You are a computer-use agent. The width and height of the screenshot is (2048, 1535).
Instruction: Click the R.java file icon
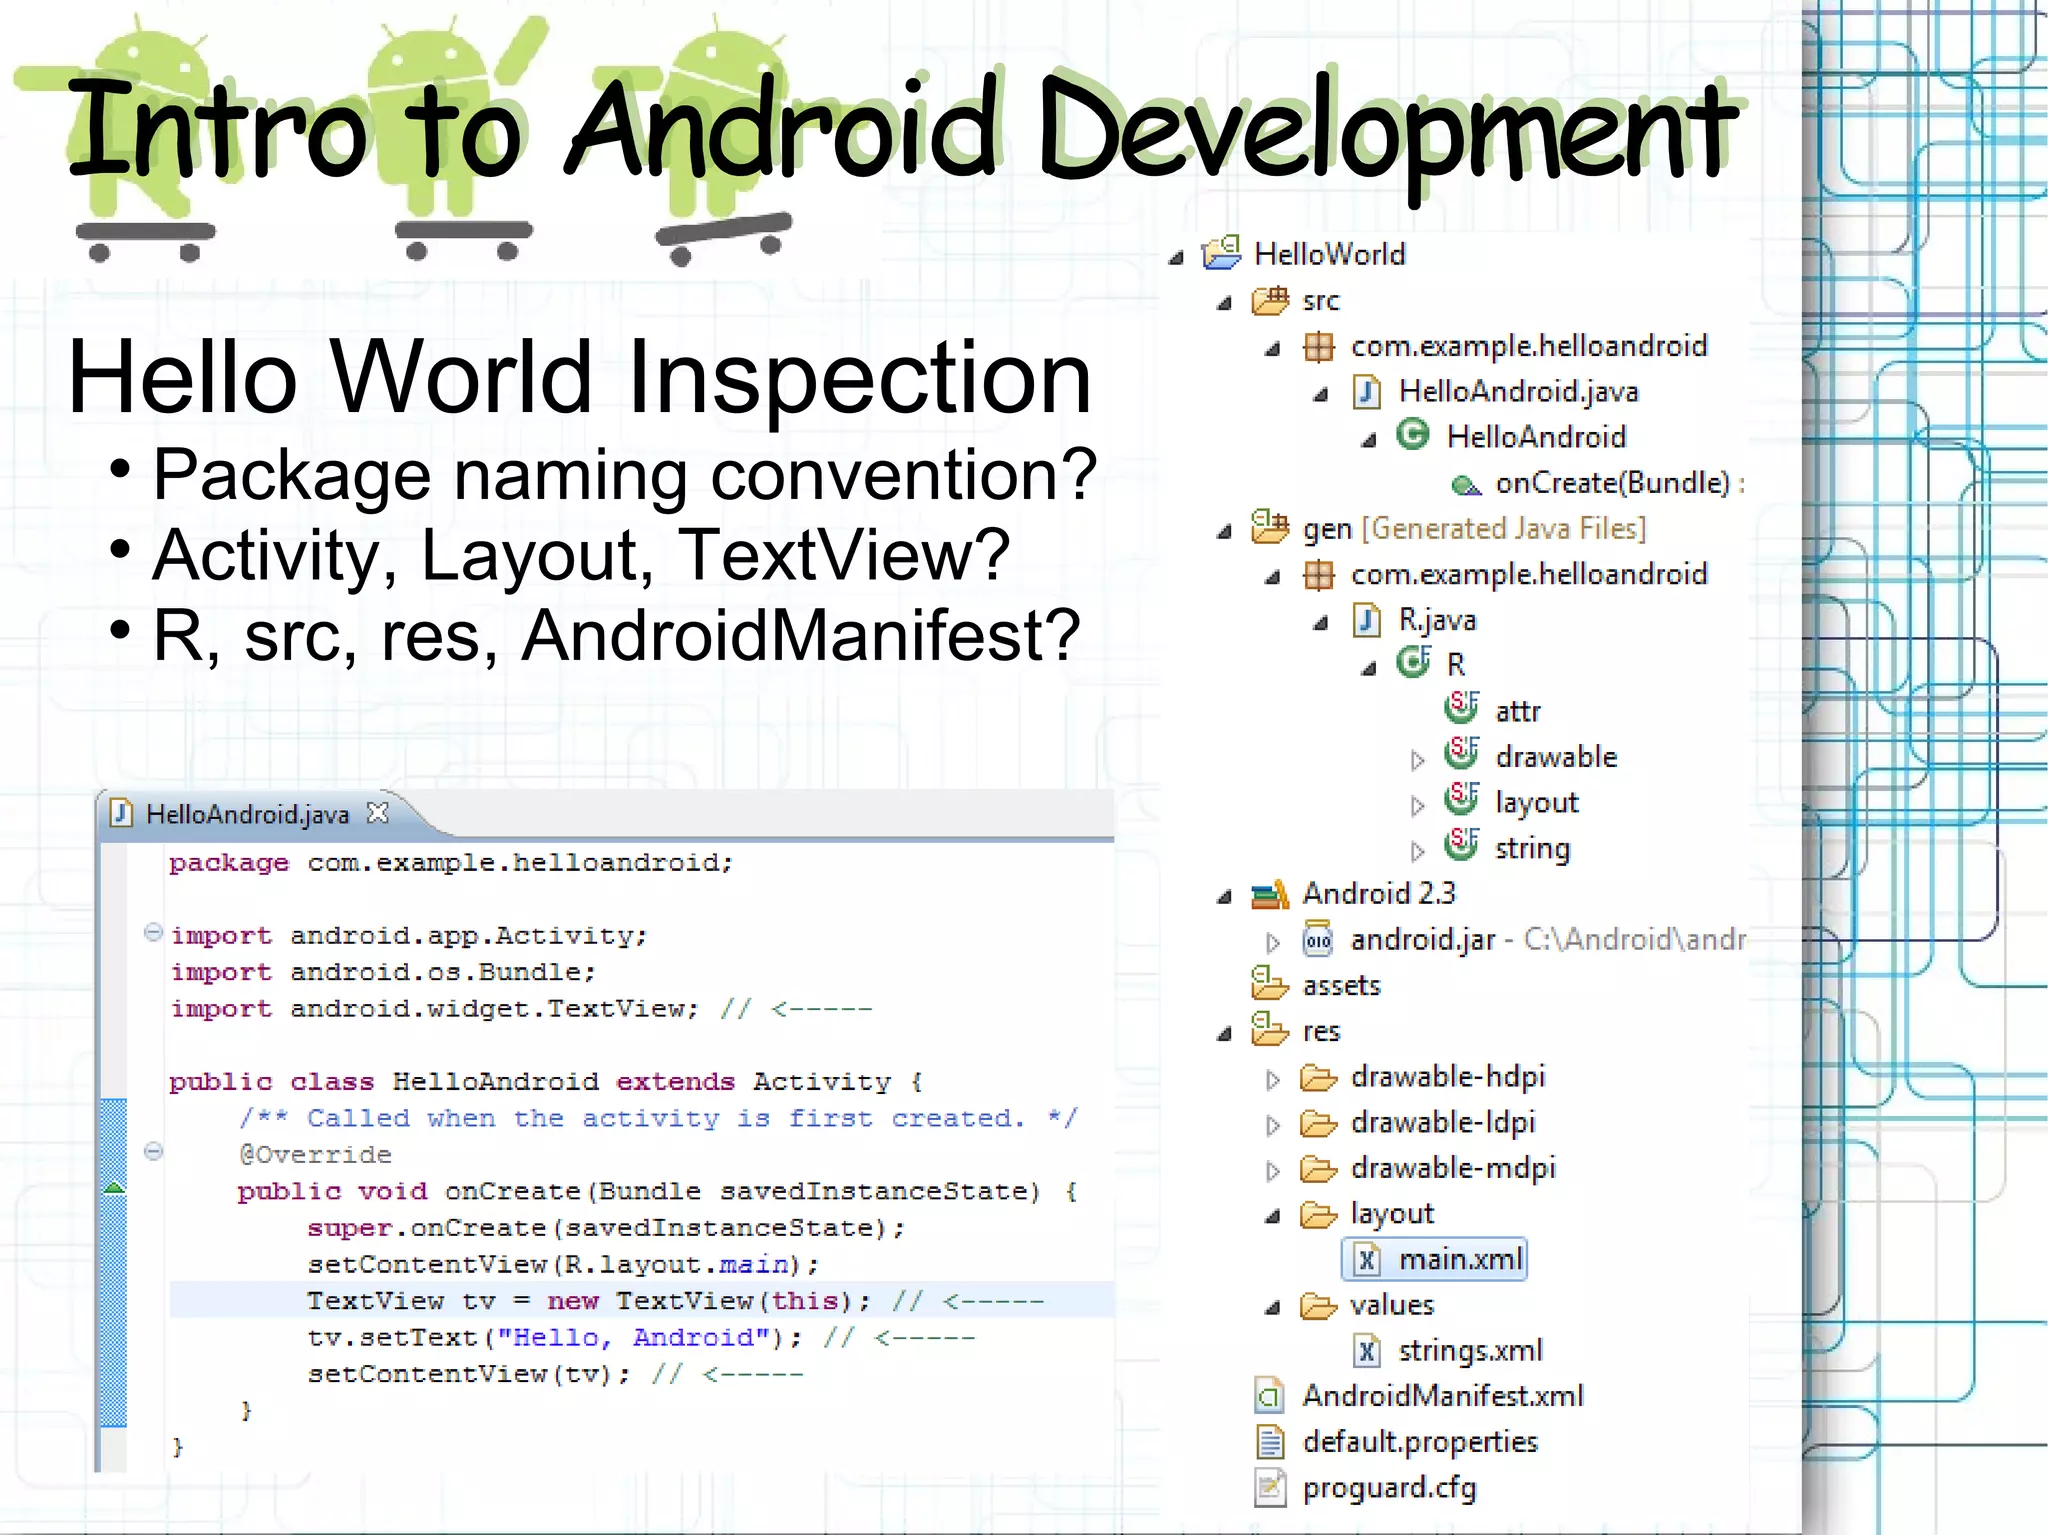1366,620
